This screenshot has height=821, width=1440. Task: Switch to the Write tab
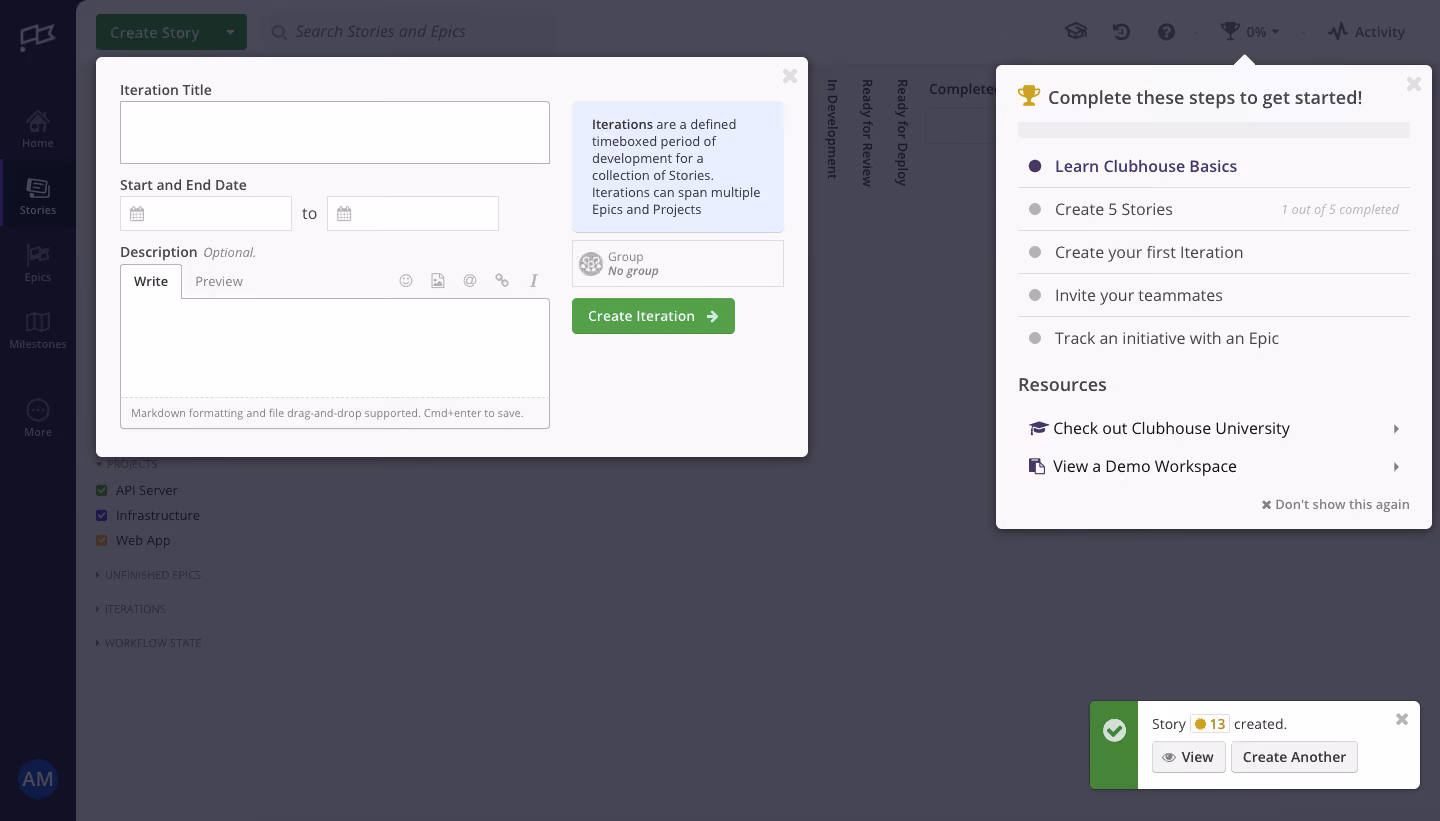pyautogui.click(x=151, y=281)
